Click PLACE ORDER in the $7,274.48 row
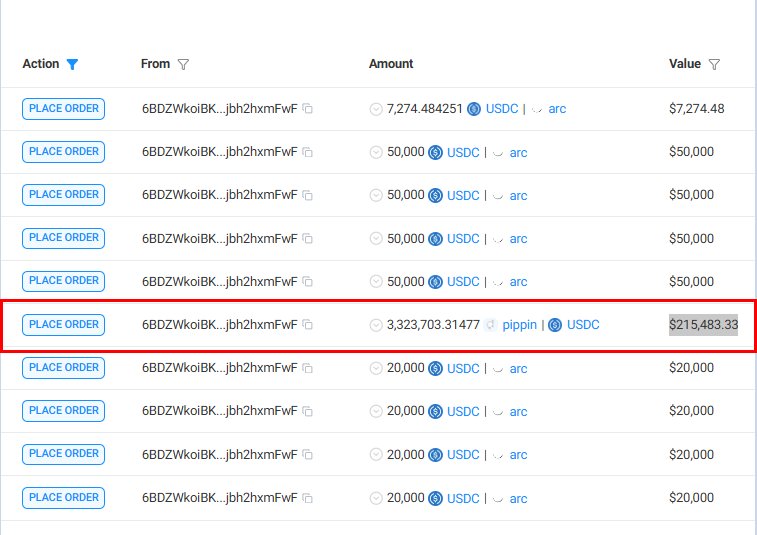 63,109
